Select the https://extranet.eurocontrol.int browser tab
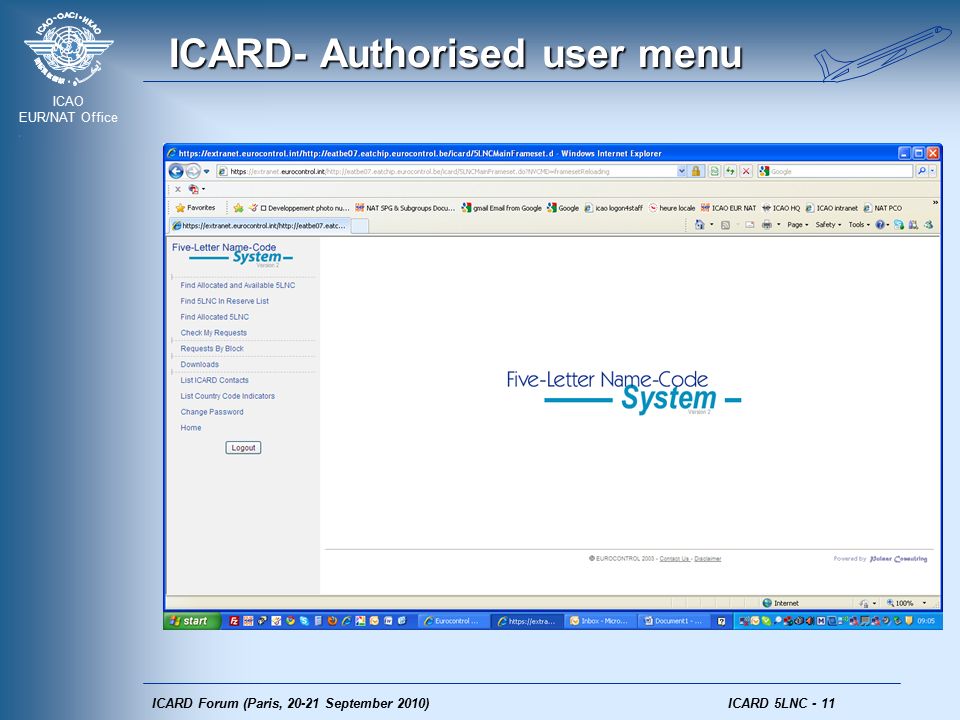Image resolution: width=960 pixels, height=720 pixels. [260, 226]
